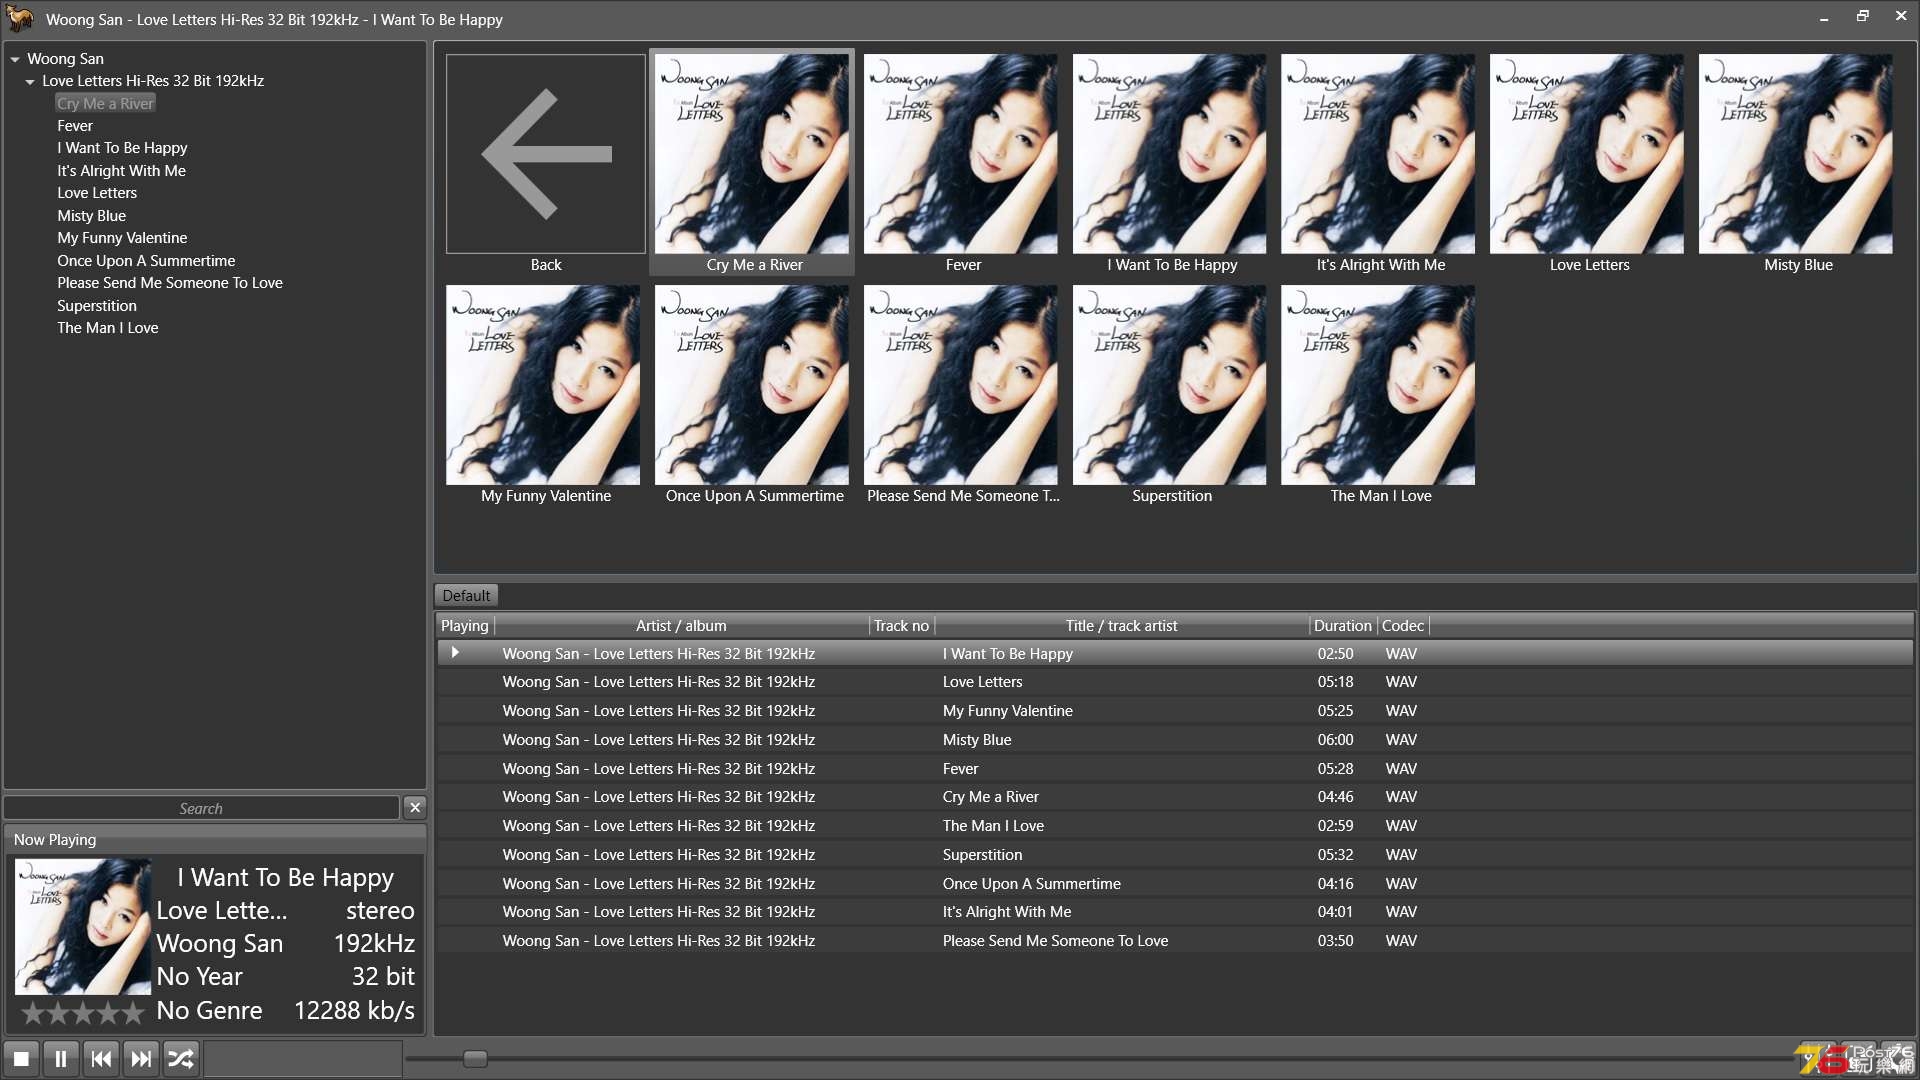Select Misty Blue in the tree

(x=91, y=216)
